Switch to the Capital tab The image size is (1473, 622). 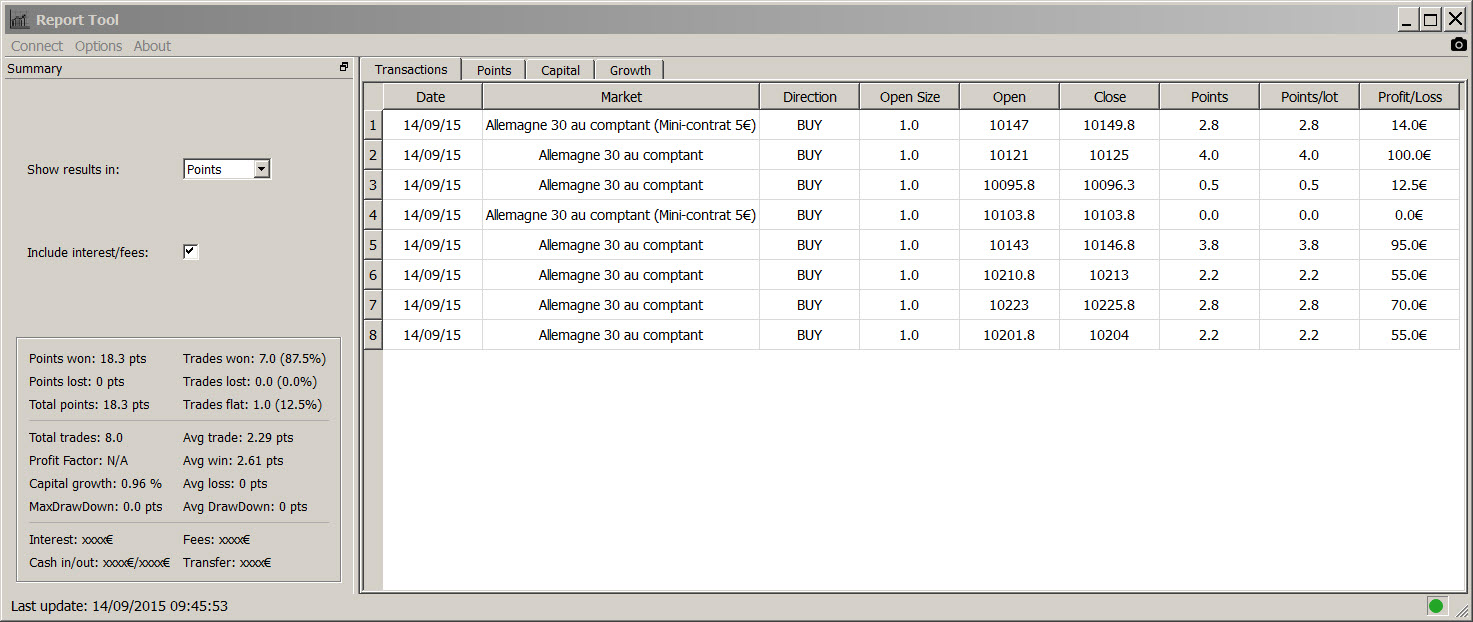tap(560, 70)
